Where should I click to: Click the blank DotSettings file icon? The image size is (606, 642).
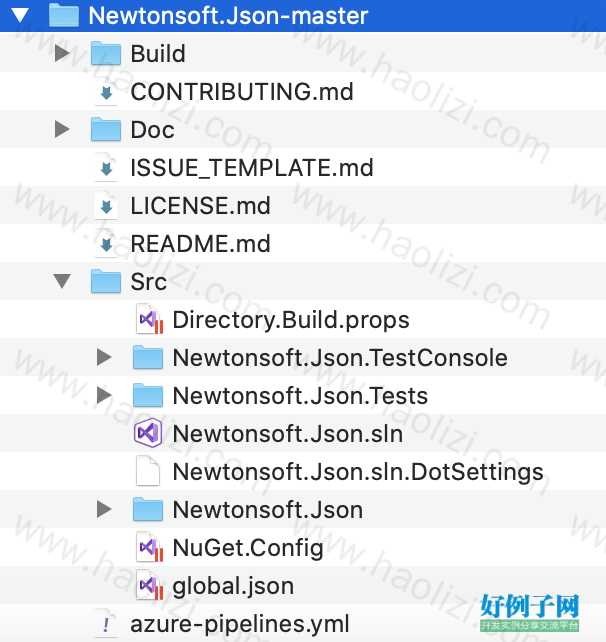coord(148,471)
